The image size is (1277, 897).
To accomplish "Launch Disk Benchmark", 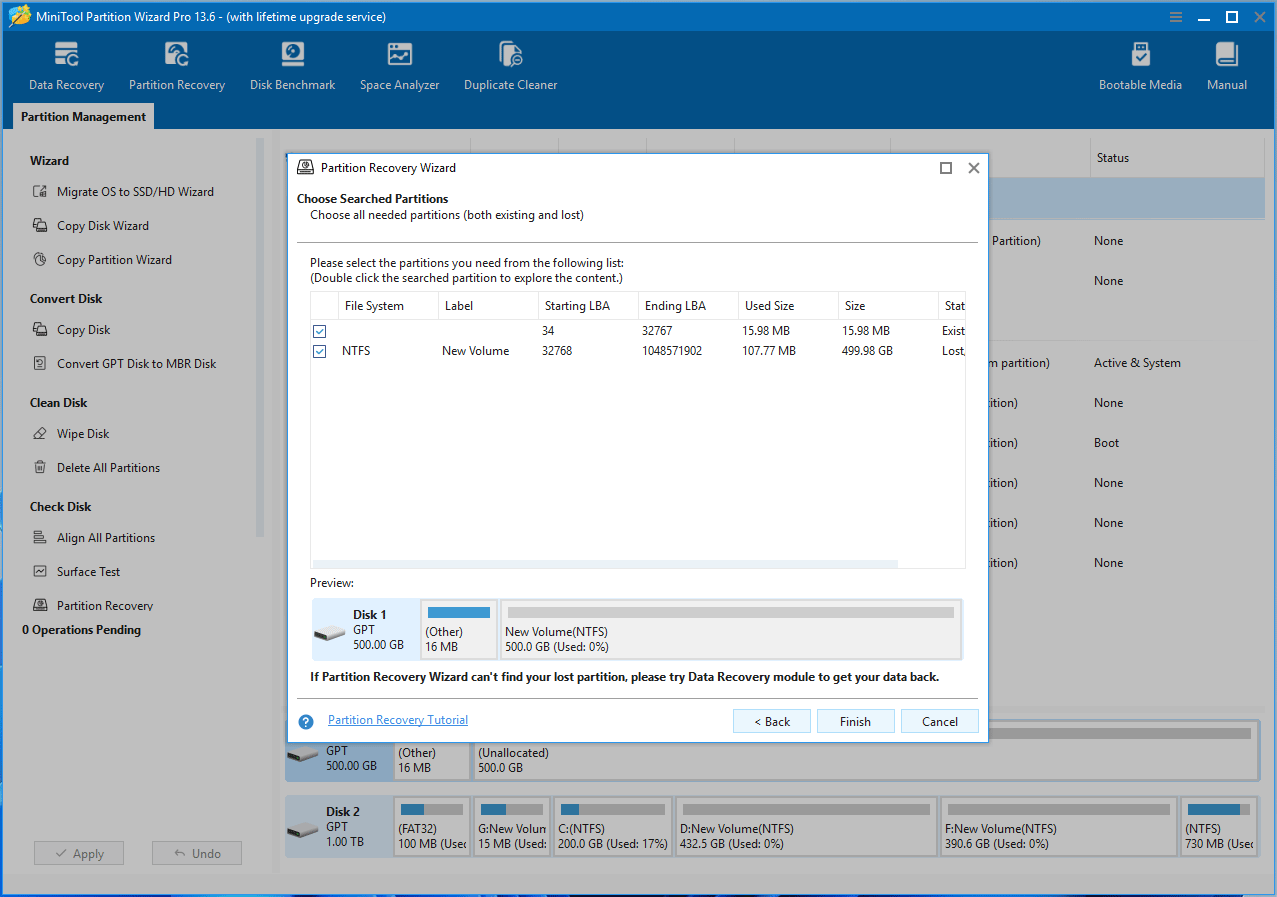I will (x=292, y=64).
